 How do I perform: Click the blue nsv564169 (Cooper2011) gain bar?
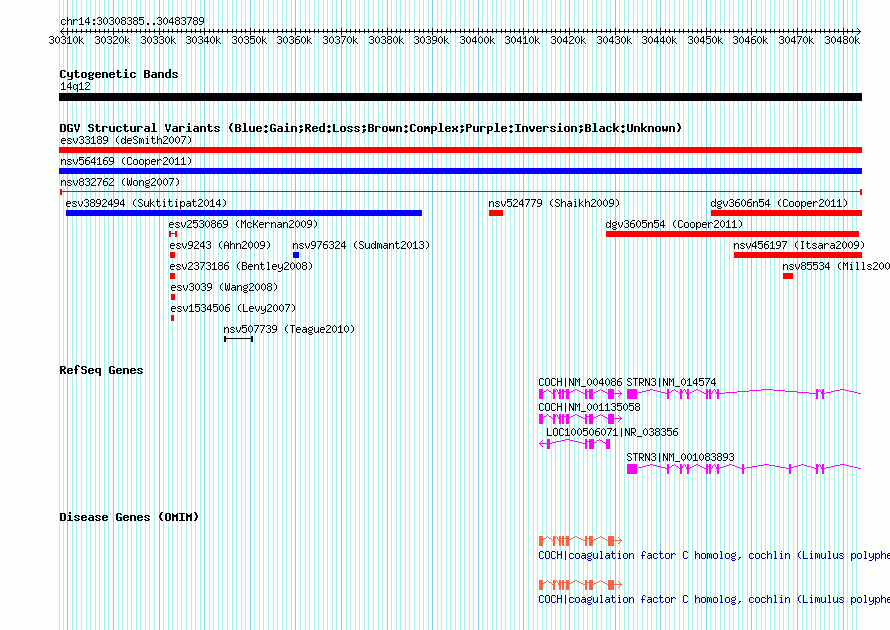[460, 171]
